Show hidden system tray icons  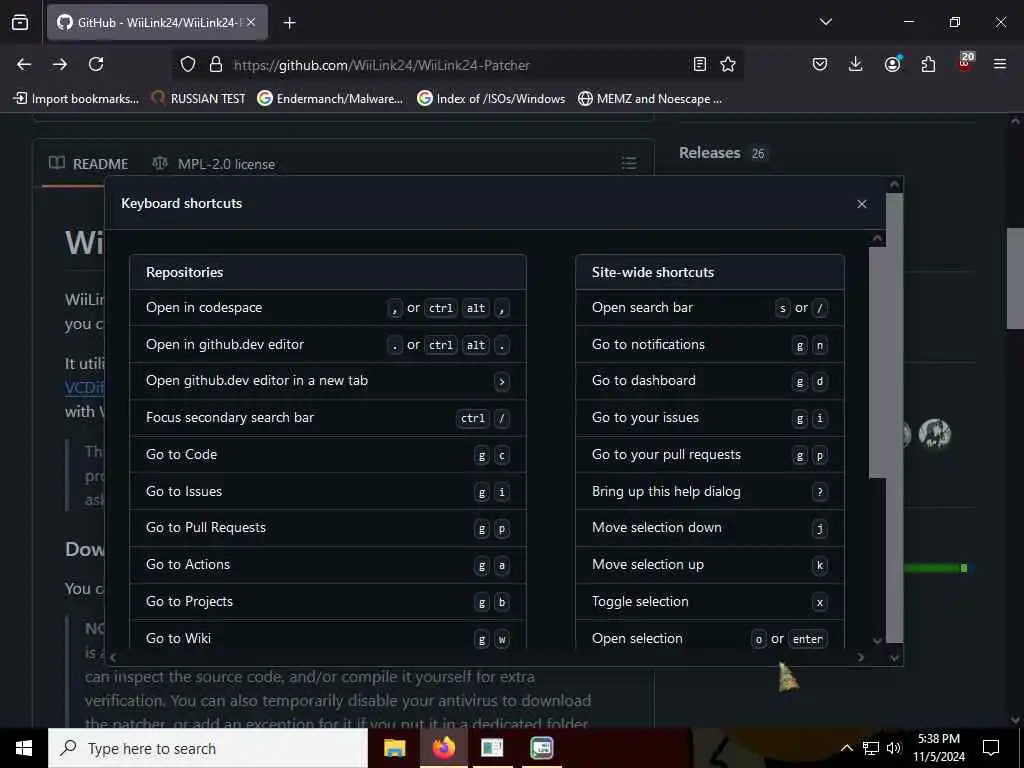846,748
